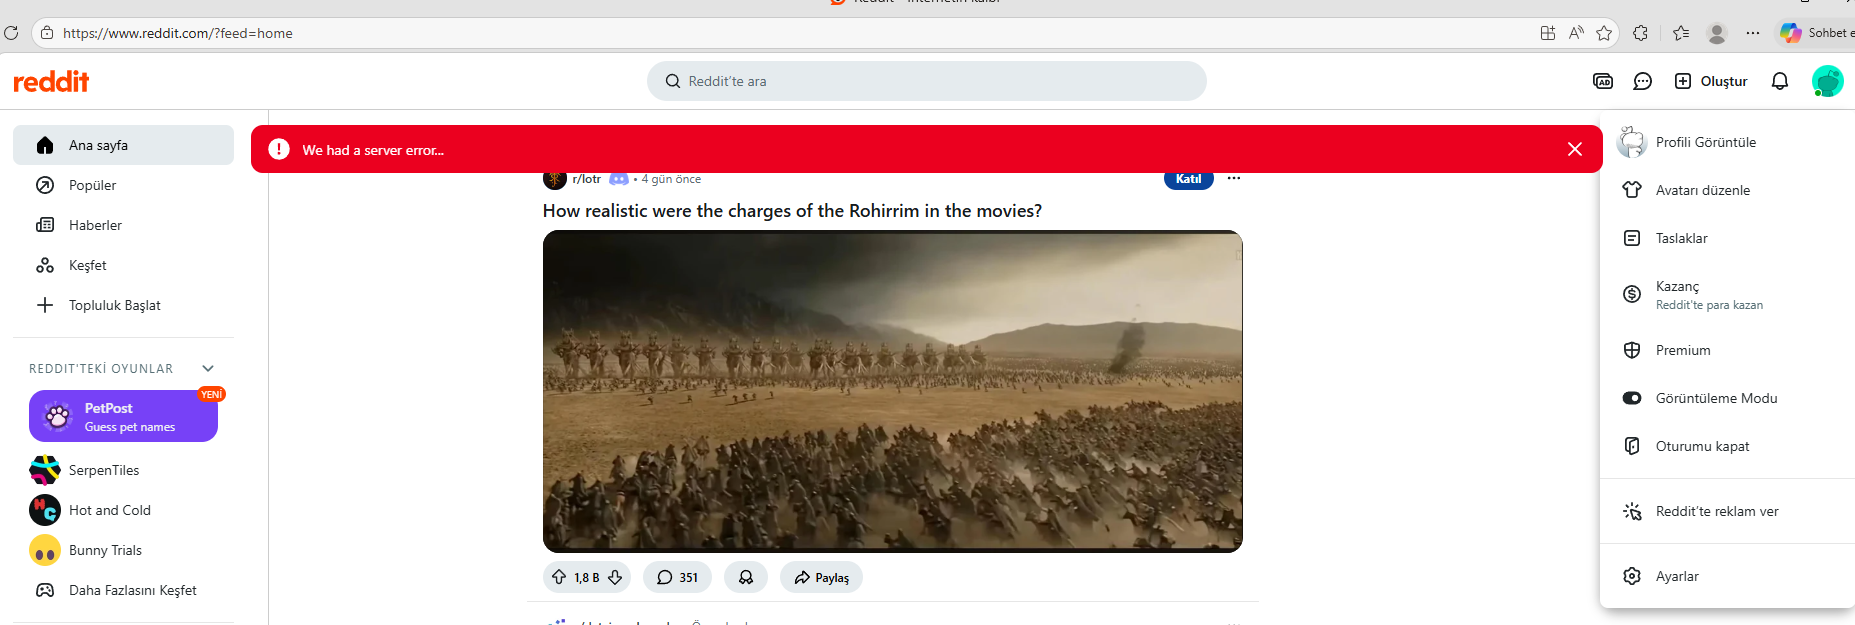Image resolution: width=1855 pixels, height=625 pixels.
Task: Click the Kazanç dollar coin icon
Action: coord(1632,294)
